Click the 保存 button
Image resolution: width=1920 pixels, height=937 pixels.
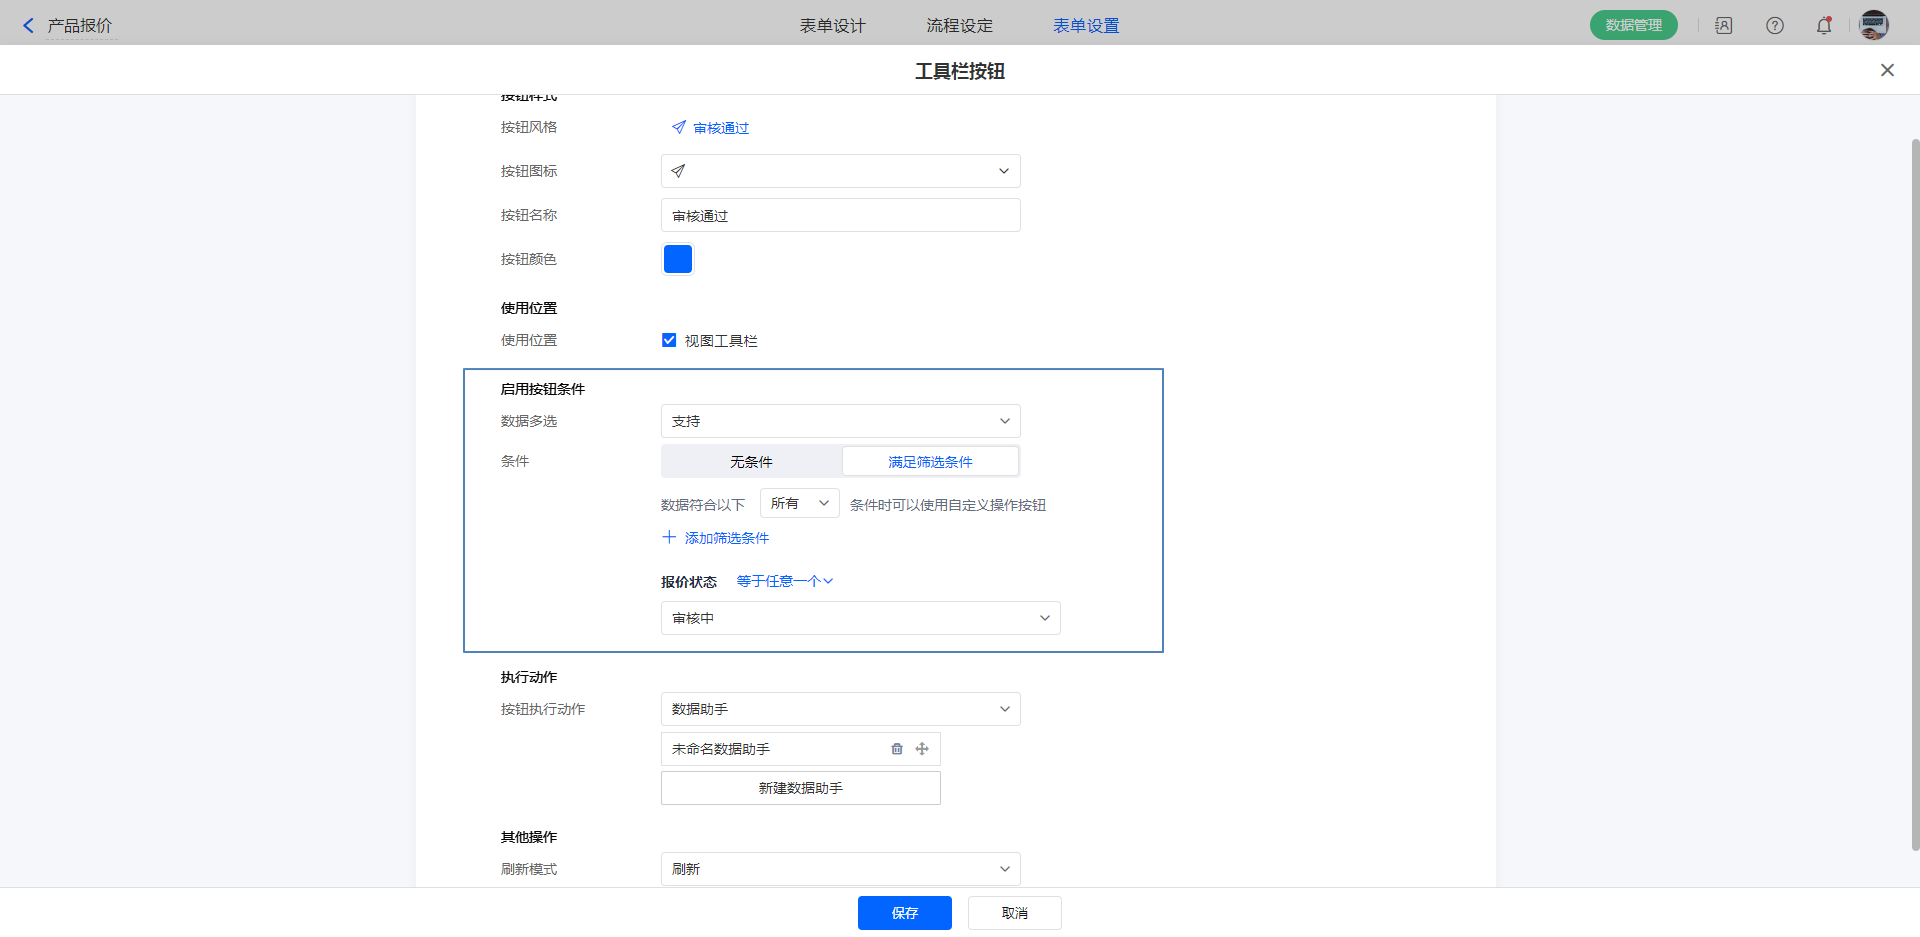click(x=904, y=913)
